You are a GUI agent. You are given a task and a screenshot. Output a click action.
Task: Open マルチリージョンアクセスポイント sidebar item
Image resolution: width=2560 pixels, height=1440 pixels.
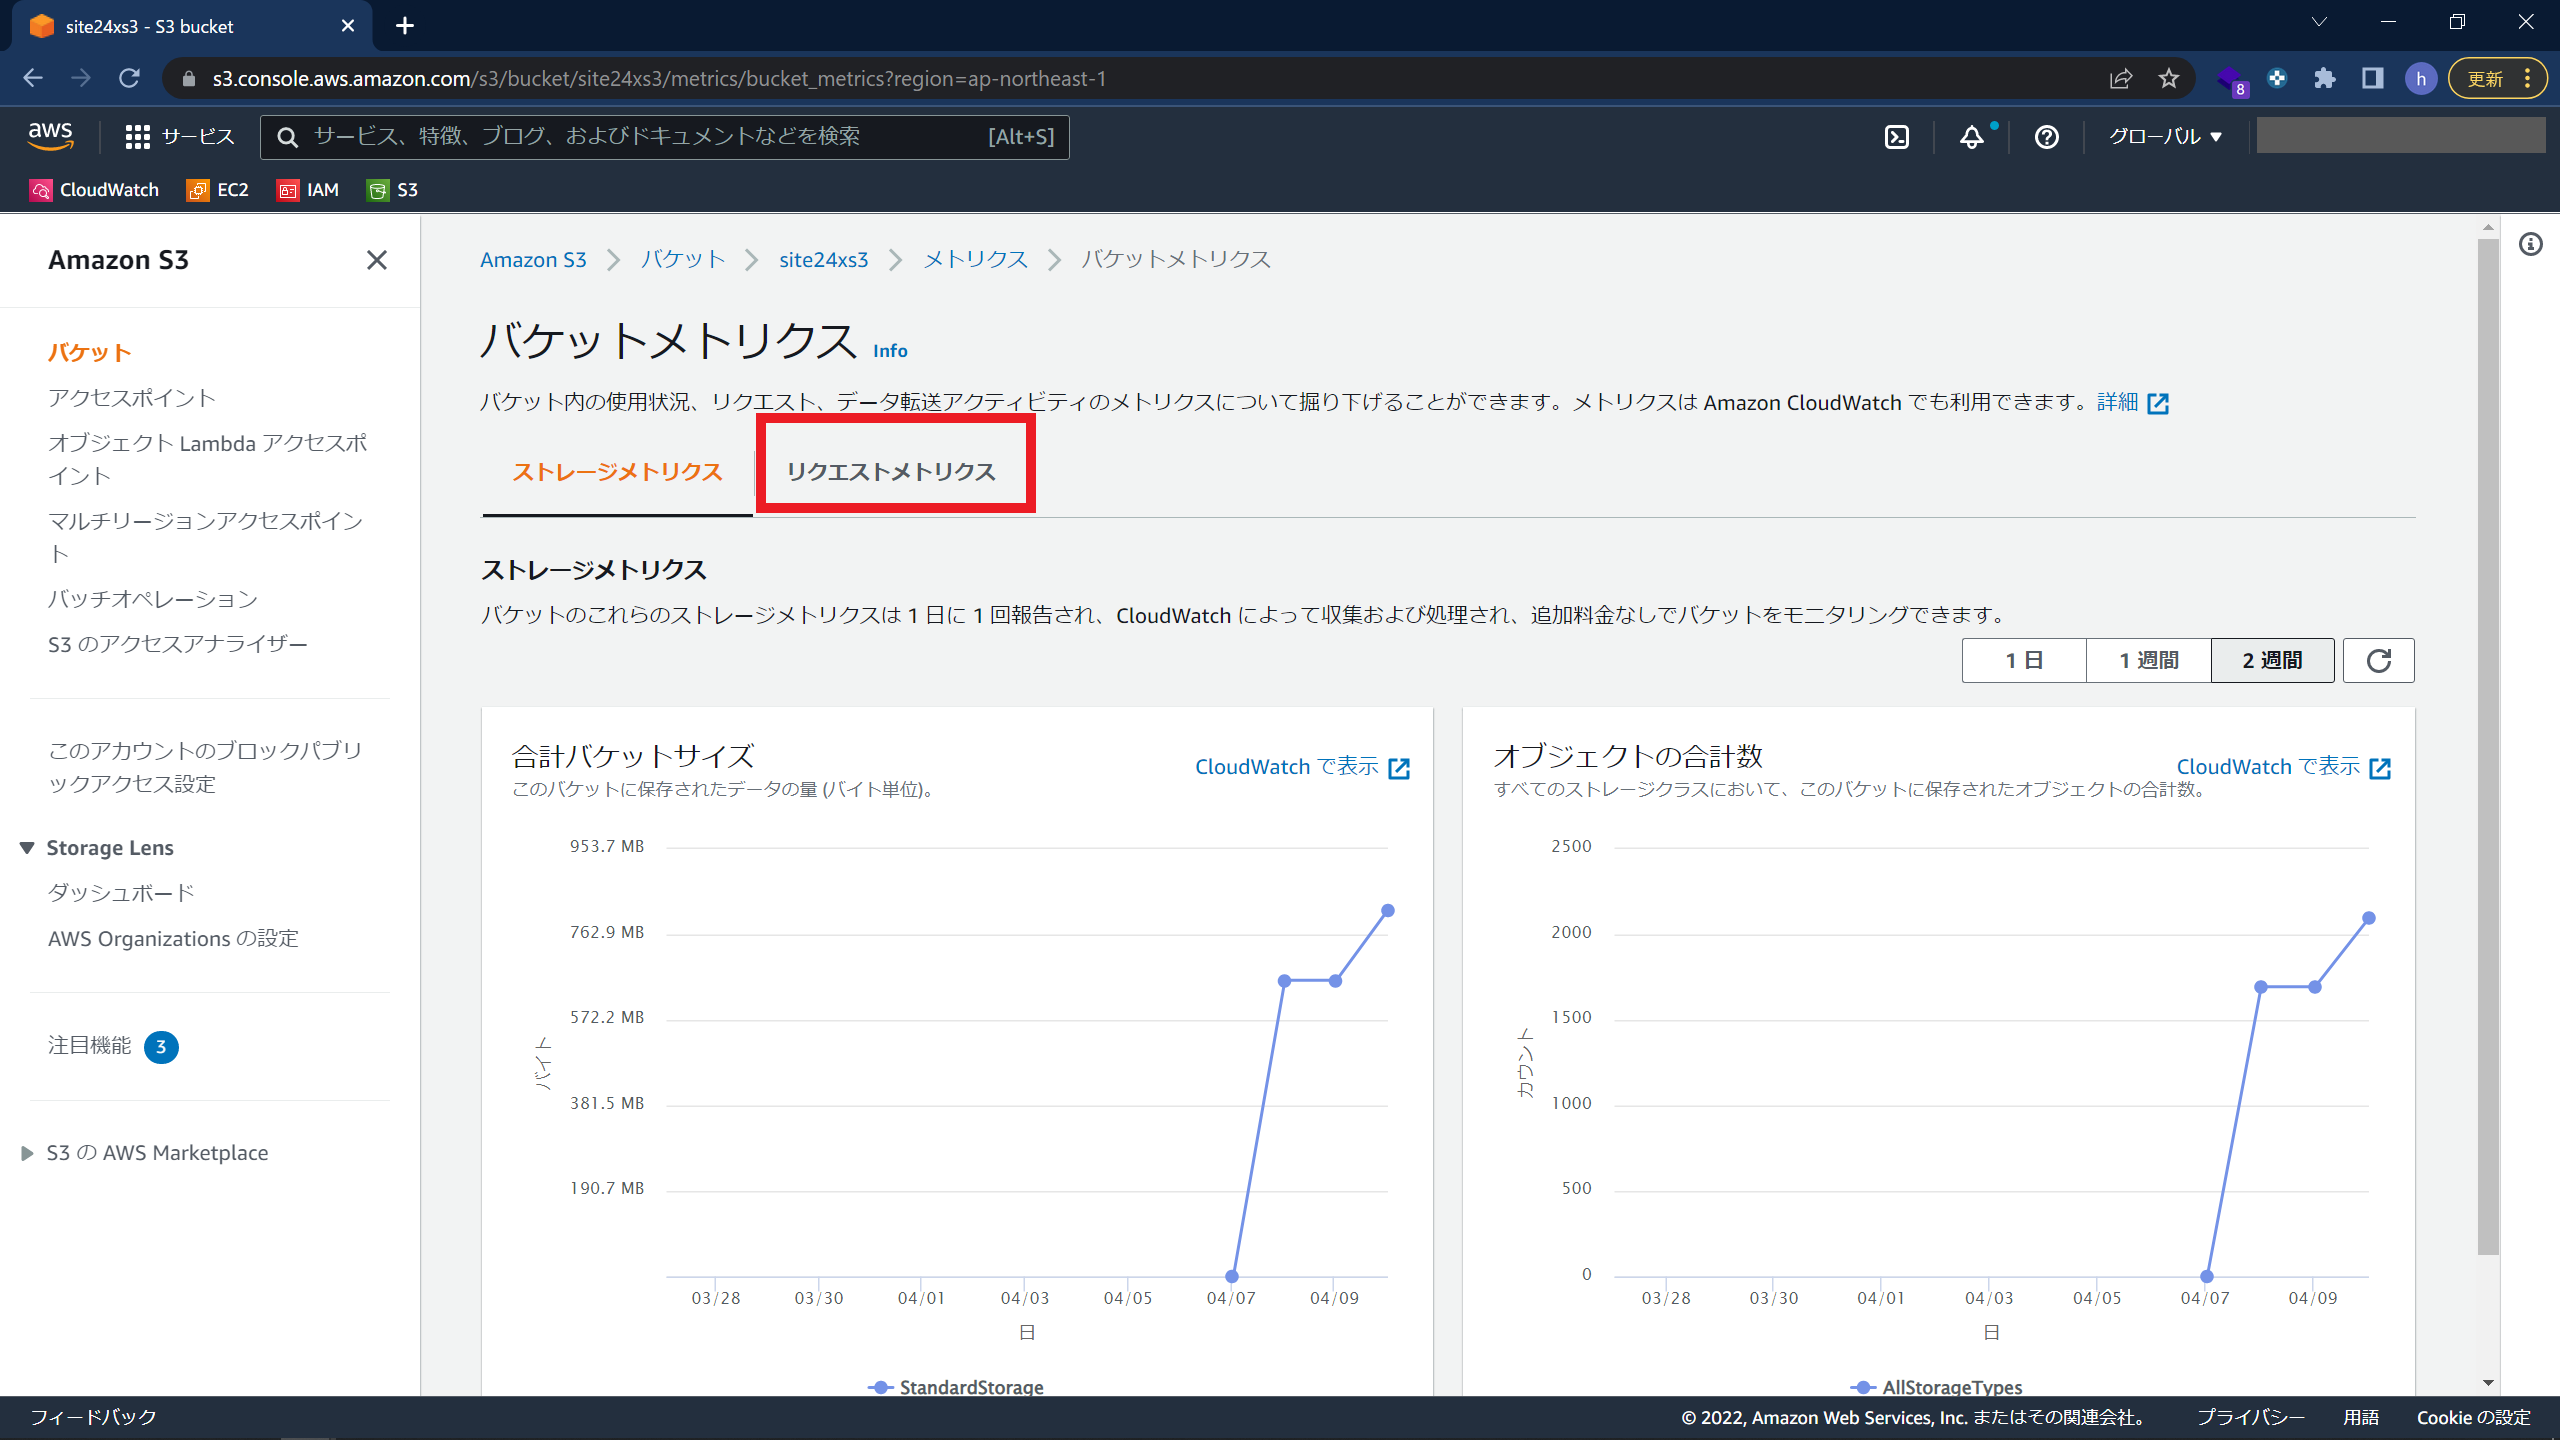[206, 537]
